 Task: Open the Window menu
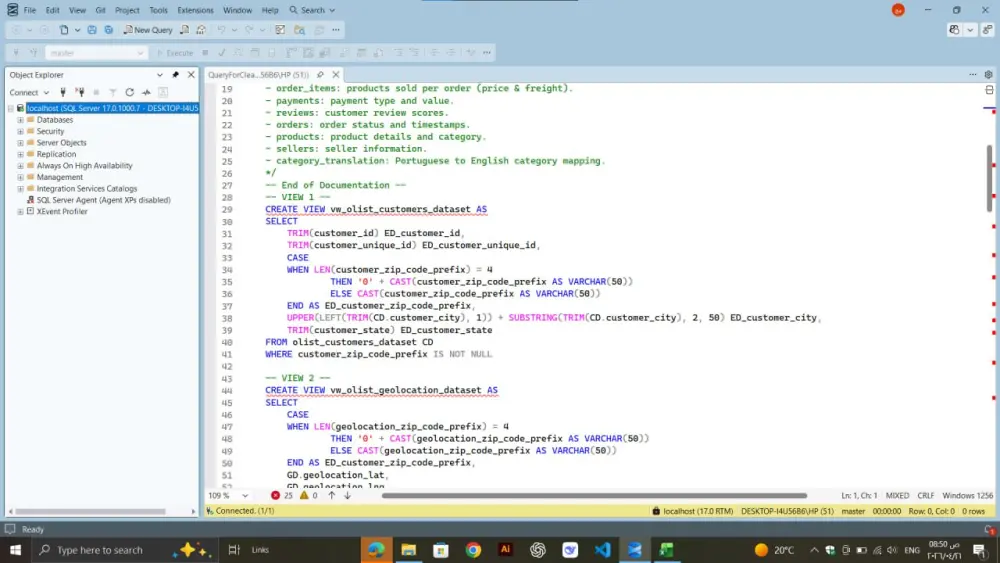tap(237, 10)
